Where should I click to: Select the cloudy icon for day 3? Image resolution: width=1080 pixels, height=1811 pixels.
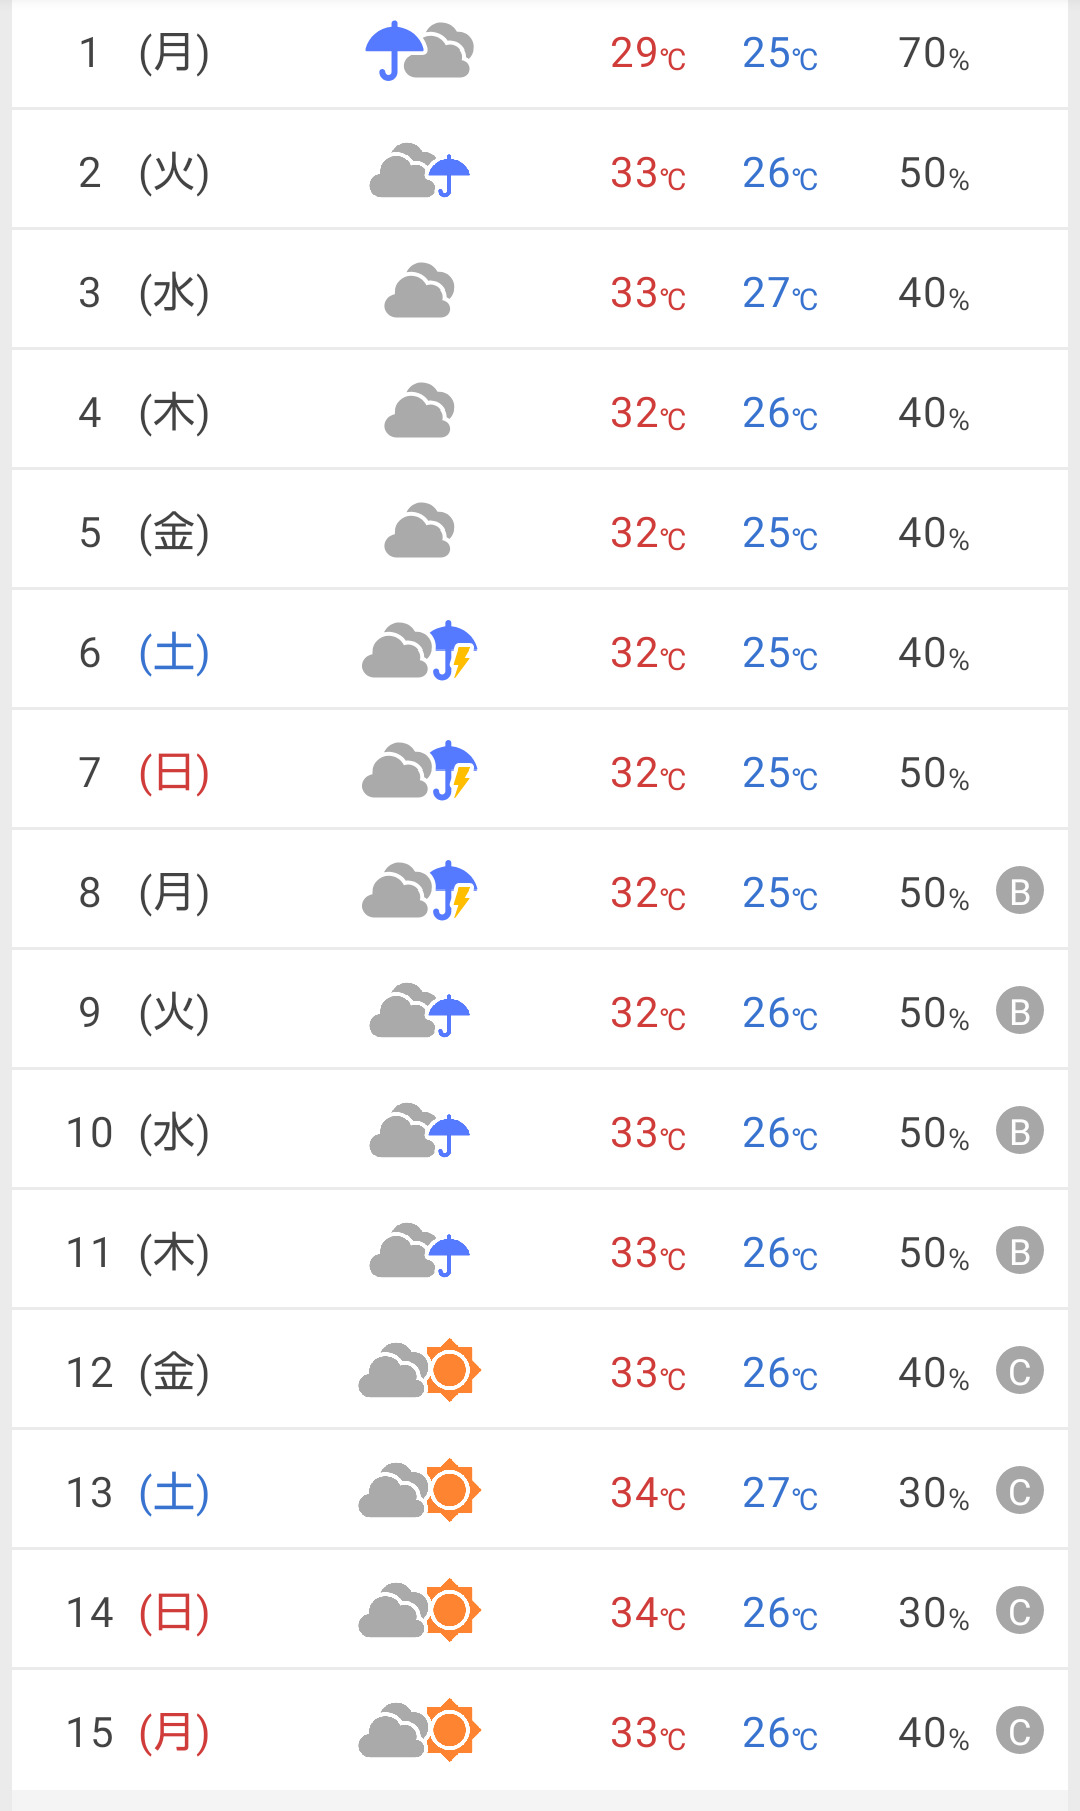coord(419,292)
